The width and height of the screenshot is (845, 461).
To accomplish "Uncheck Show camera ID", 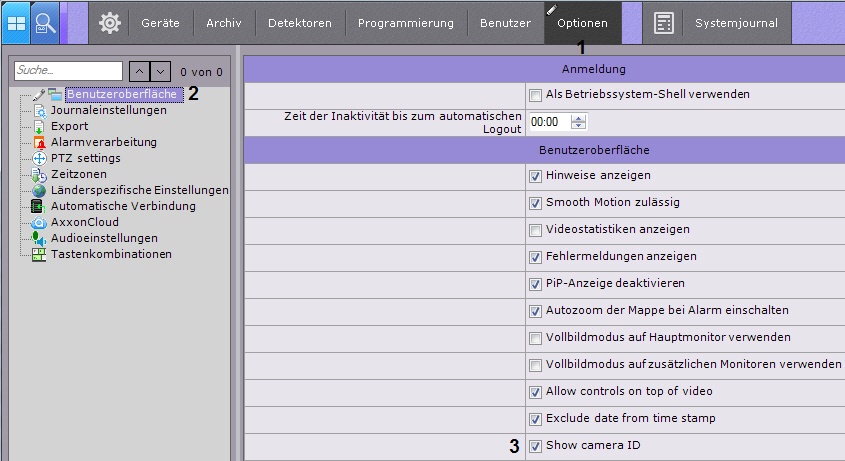I will [x=536, y=446].
